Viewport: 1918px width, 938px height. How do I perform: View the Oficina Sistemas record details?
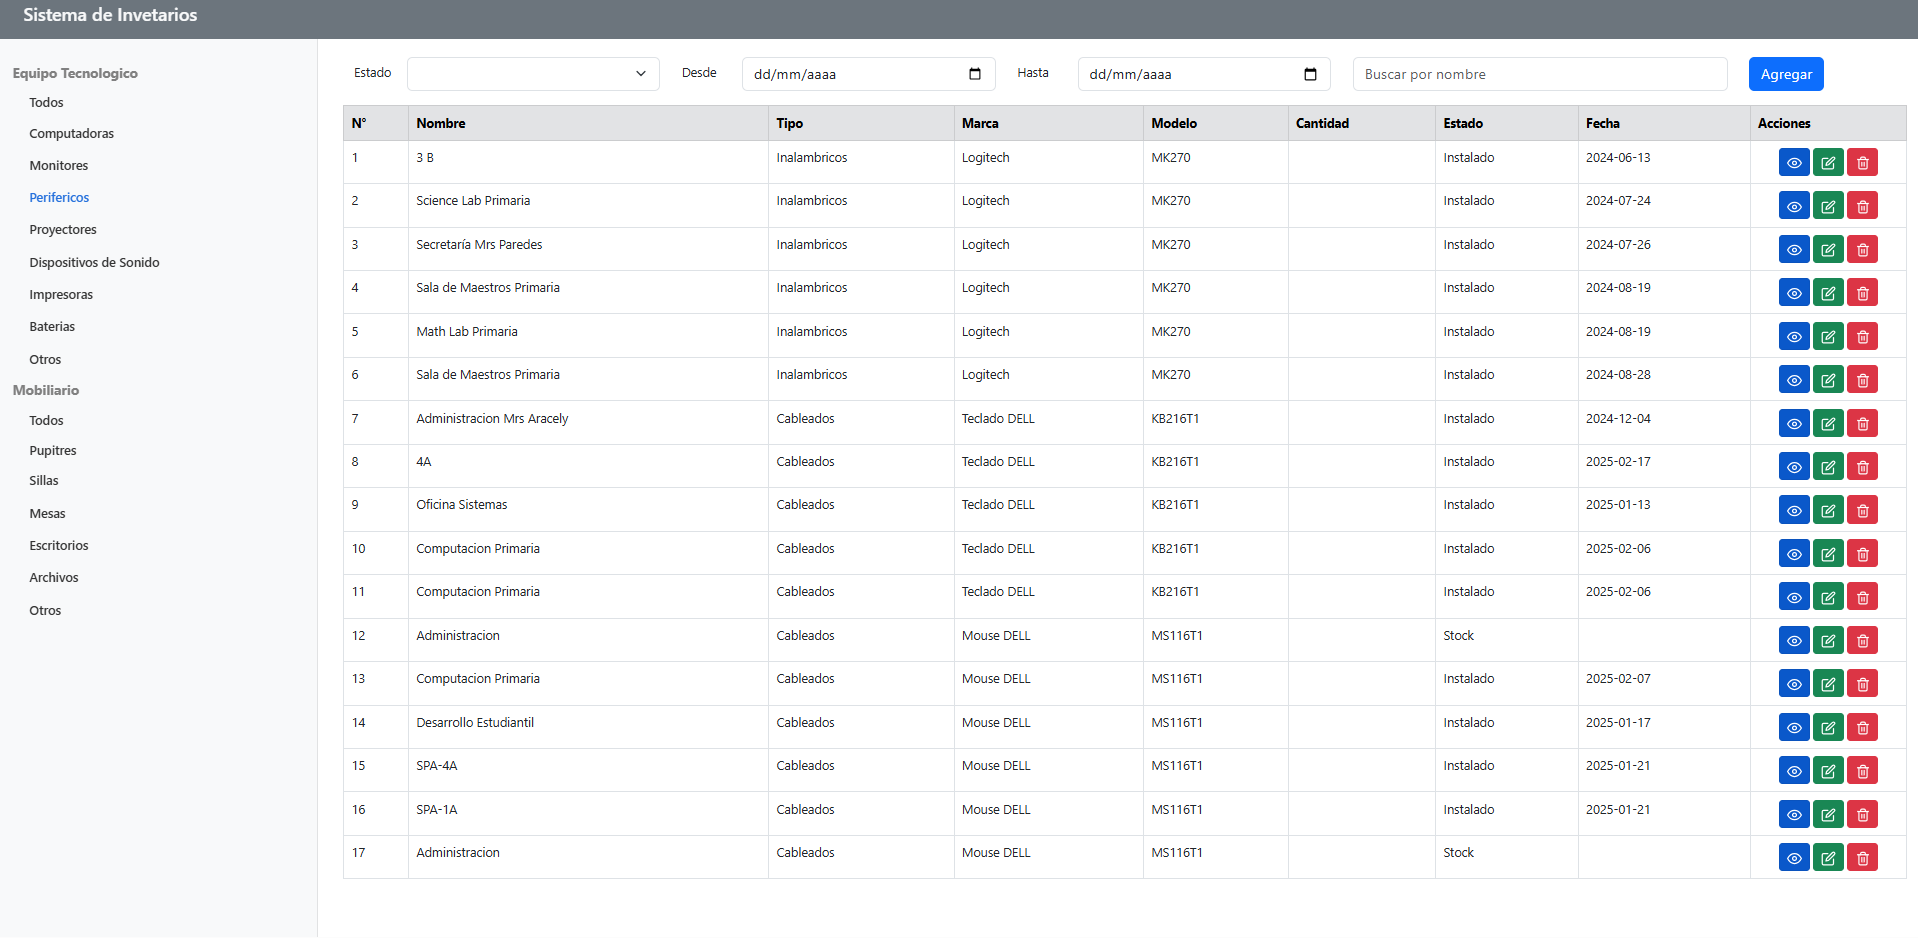click(x=1793, y=511)
